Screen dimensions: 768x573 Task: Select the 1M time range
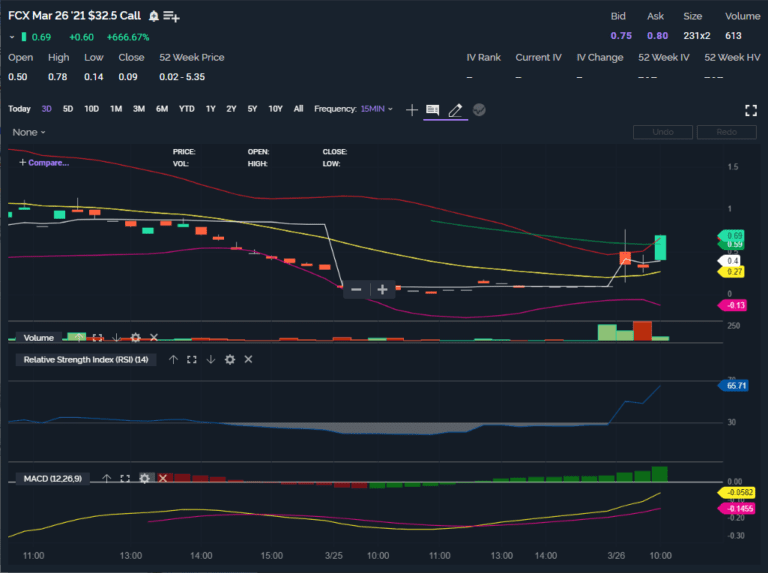tap(116, 109)
